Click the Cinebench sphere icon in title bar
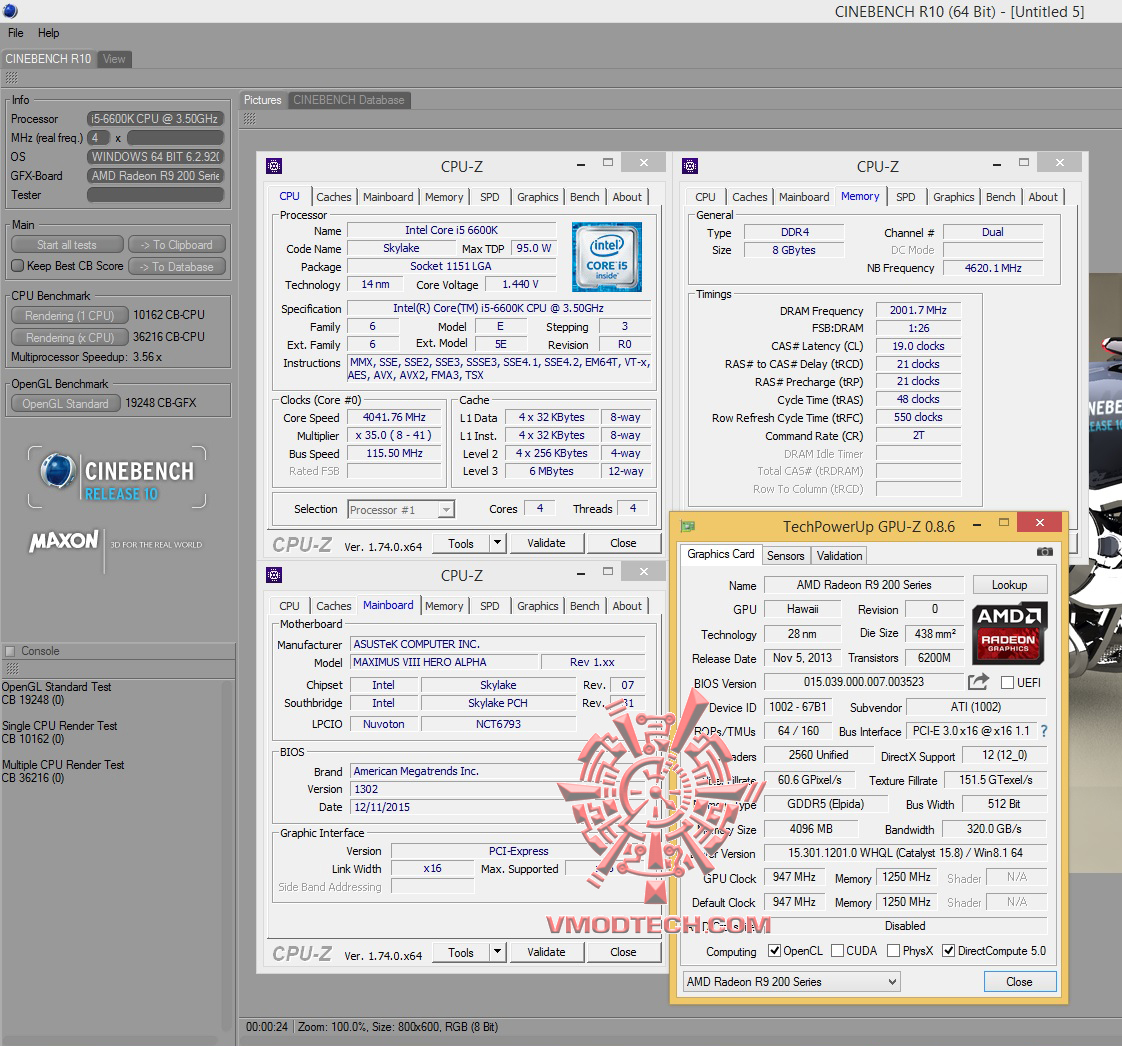Viewport: 1122px width, 1046px height. click(x=9, y=10)
